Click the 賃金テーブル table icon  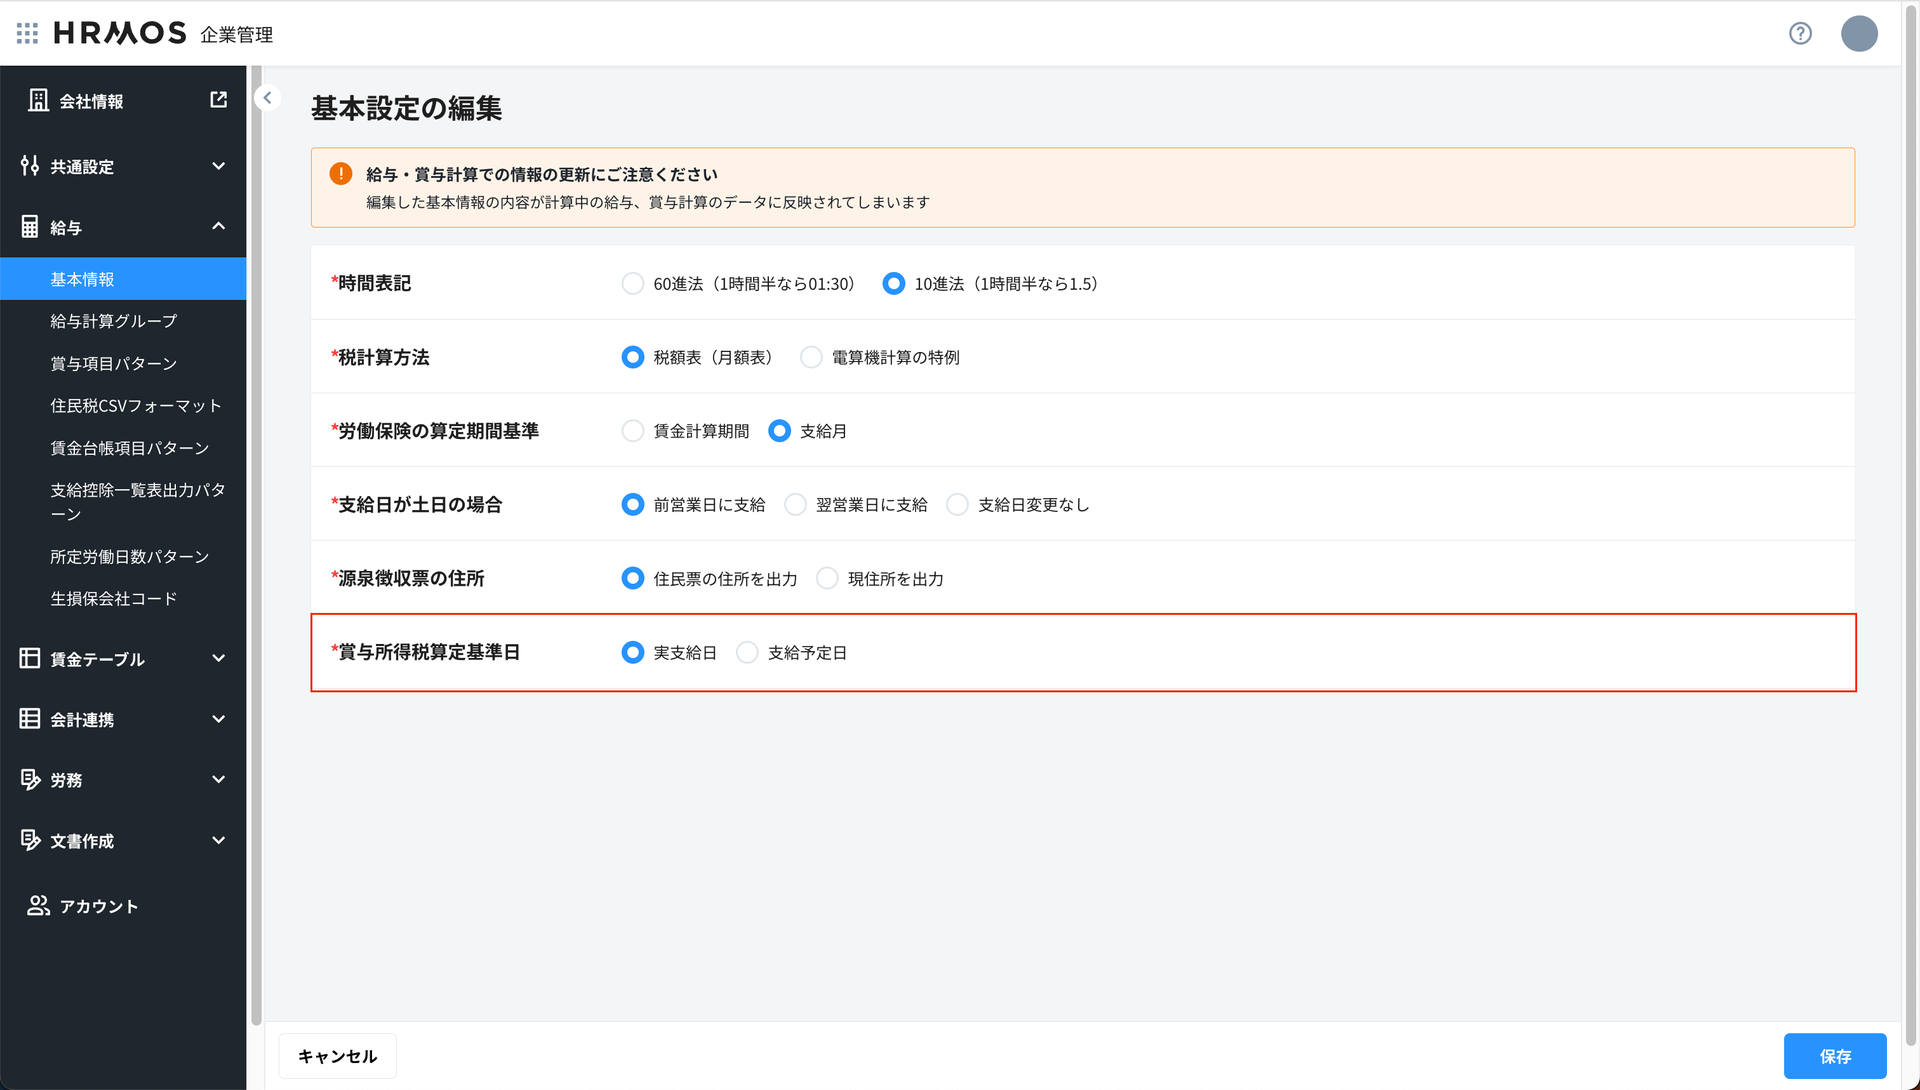[x=30, y=658]
